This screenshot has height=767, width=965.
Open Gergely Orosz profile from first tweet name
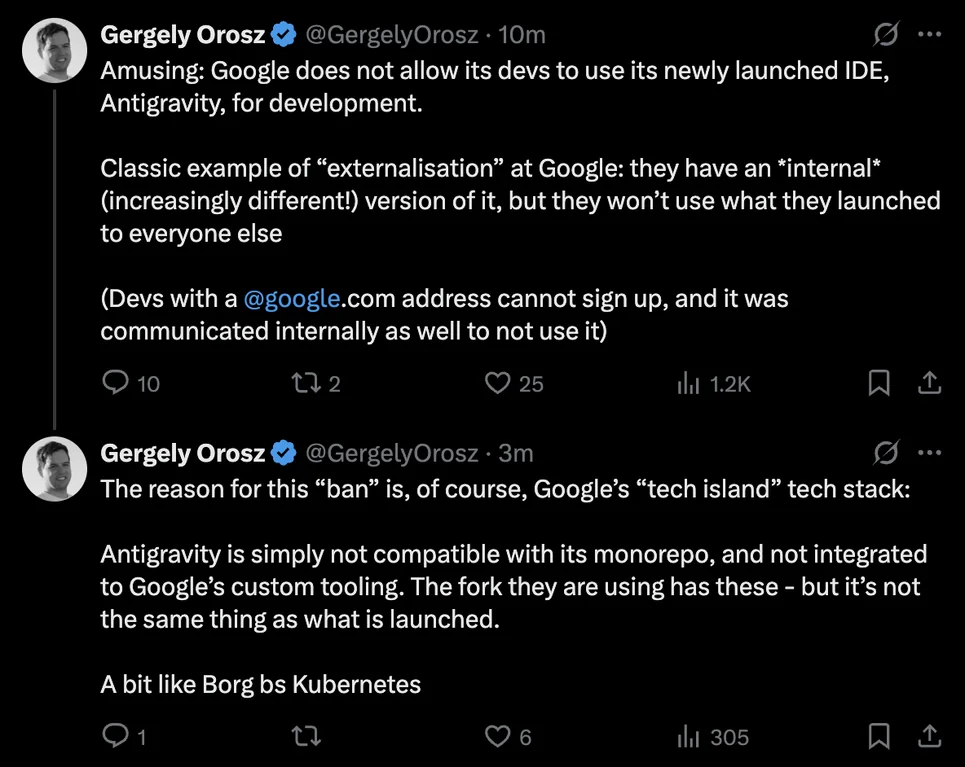182,35
